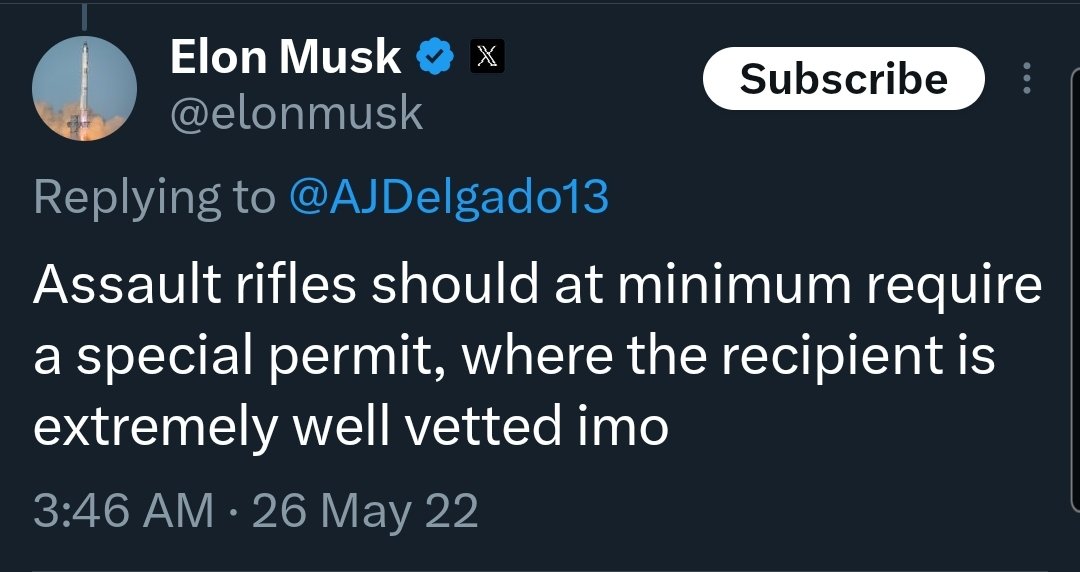Open the three-dot more options menu
This screenshot has width=1080, height=572.
1026,78
